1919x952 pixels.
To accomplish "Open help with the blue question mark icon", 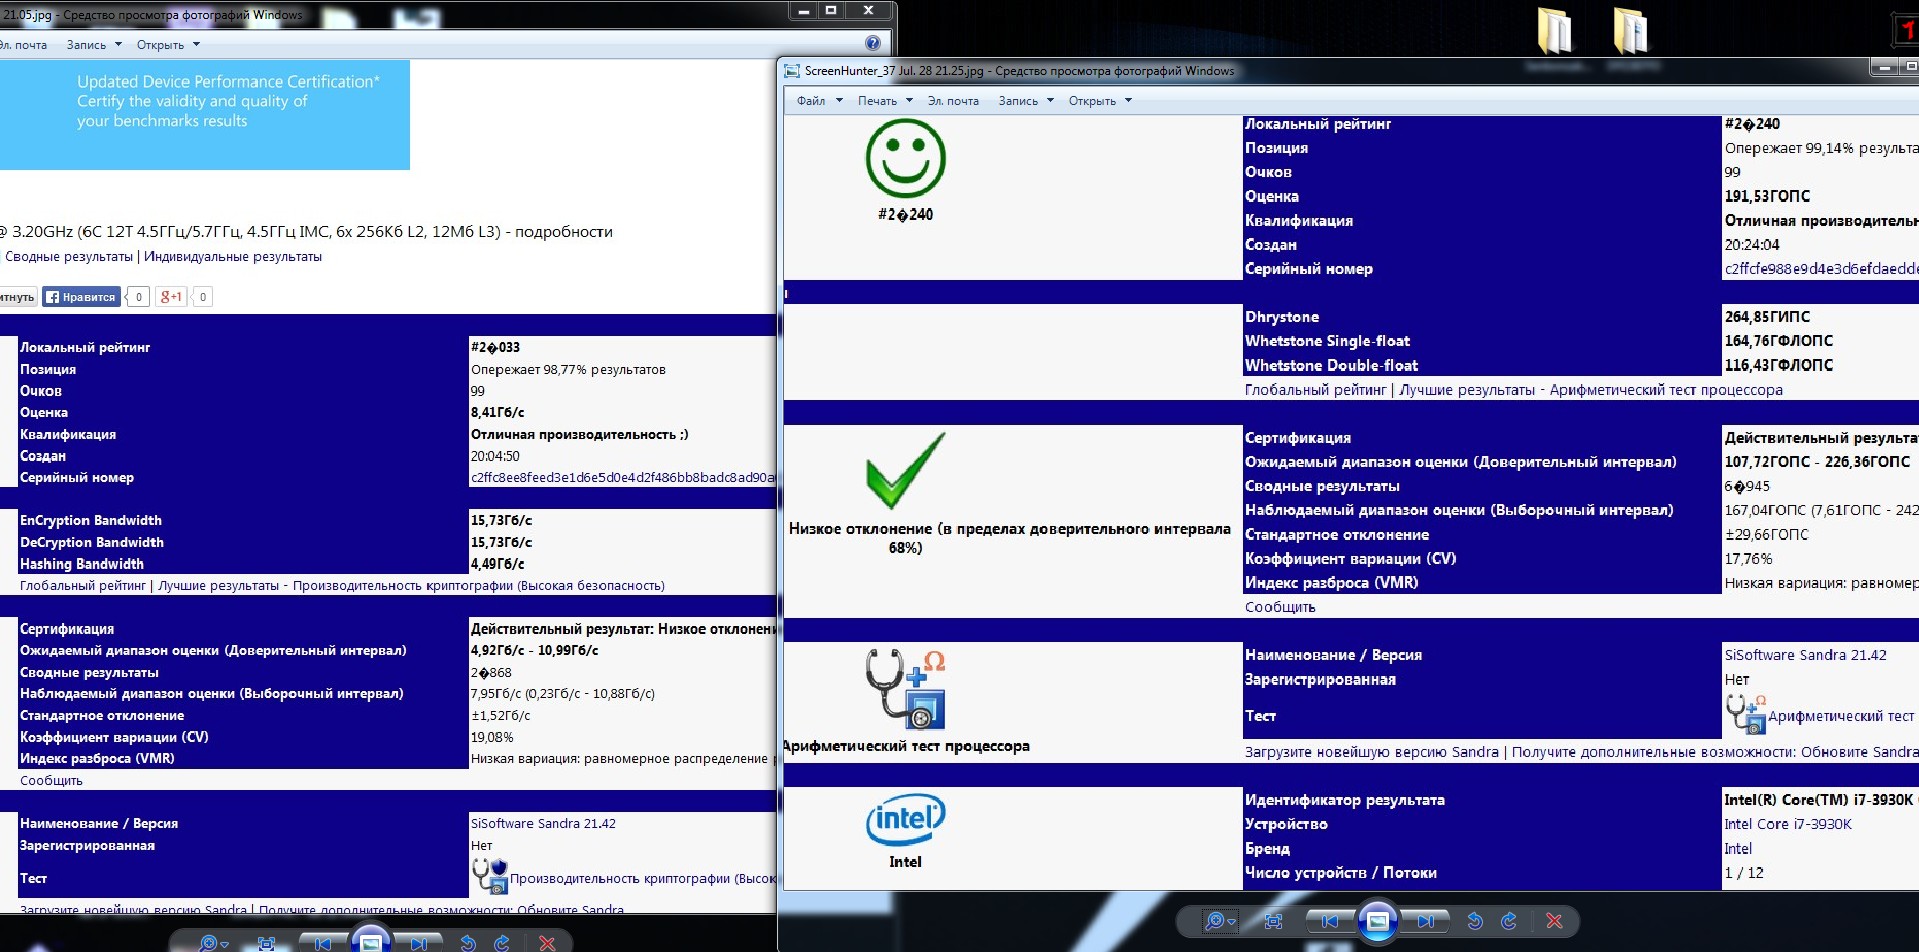I will [x=873, y=43].
